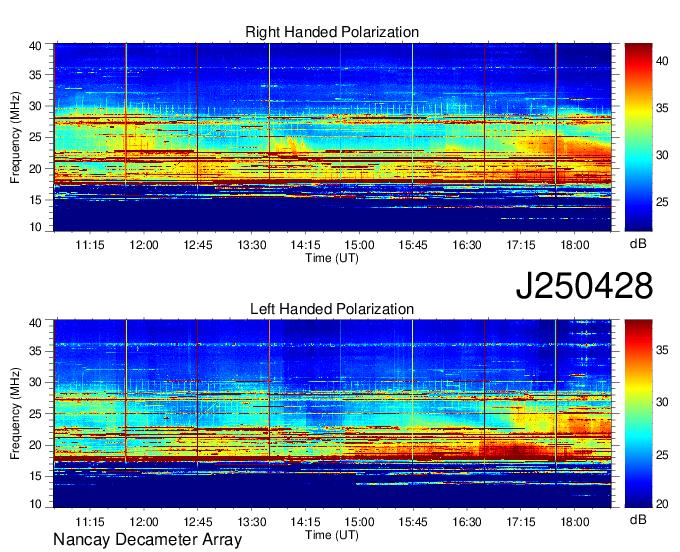Image resolution: width=680 pixels, height=552 pixels.
Task: Click the 35 dB tick on Right Handed color bar
Action: click(x=662, y=108)
